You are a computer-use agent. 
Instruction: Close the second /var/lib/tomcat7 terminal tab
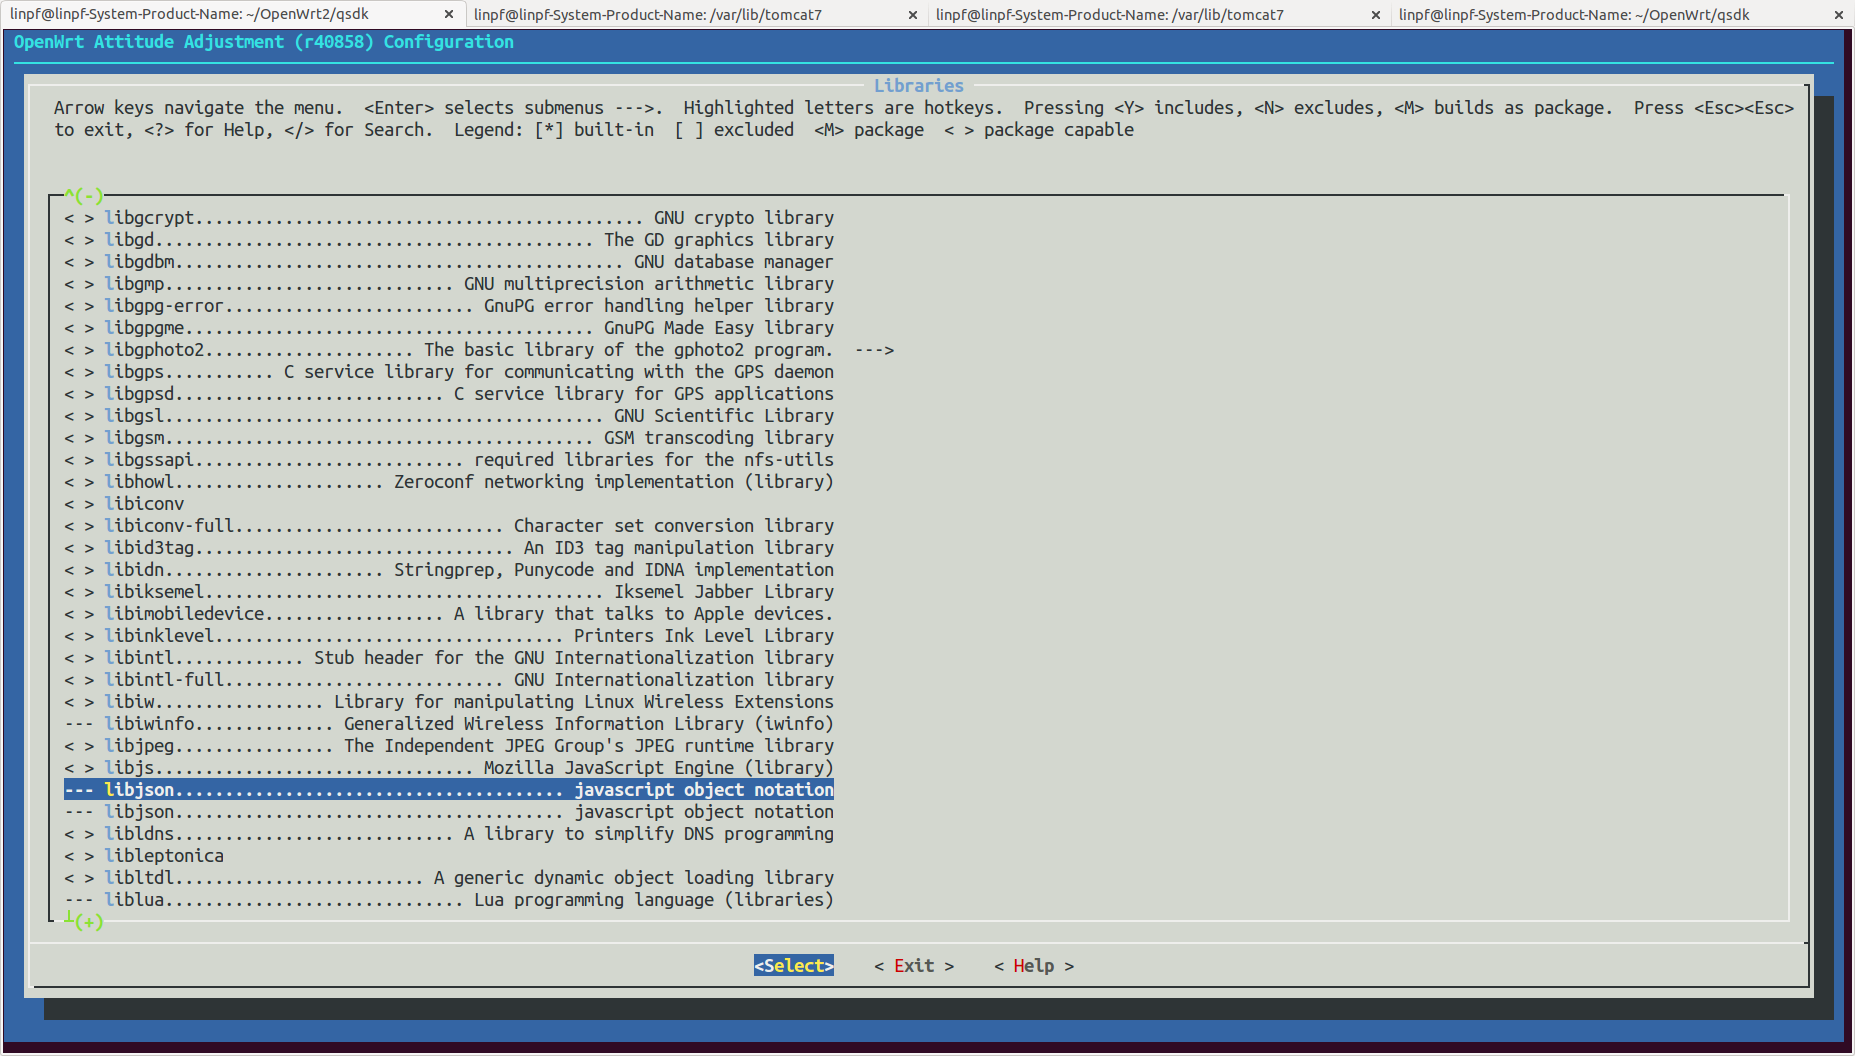[1375, 15]
